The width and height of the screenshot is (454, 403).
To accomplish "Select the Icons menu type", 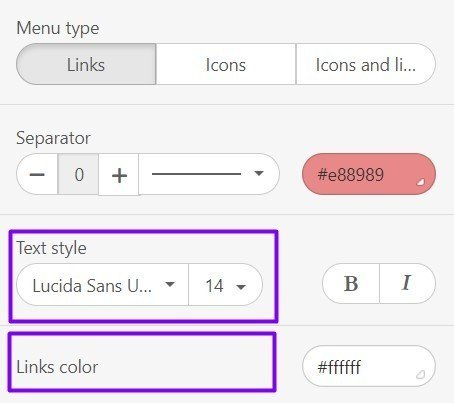I will tap(226, 64).
